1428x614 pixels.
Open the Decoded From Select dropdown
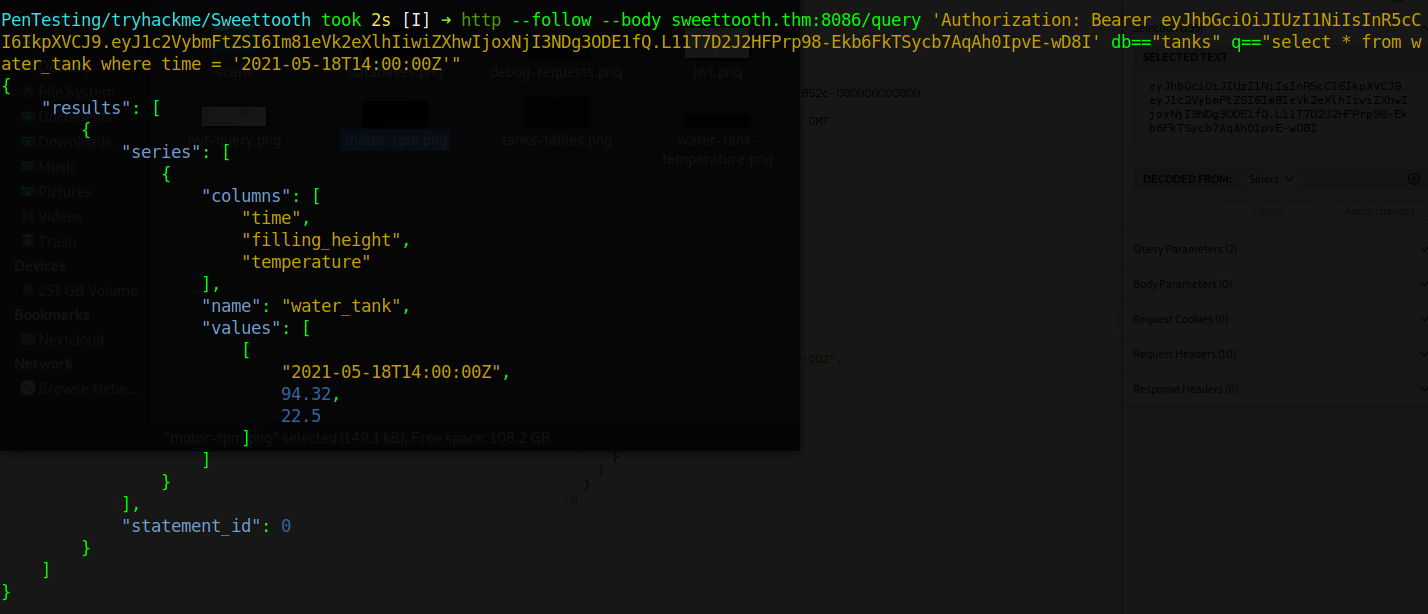tap(1270, 179)
